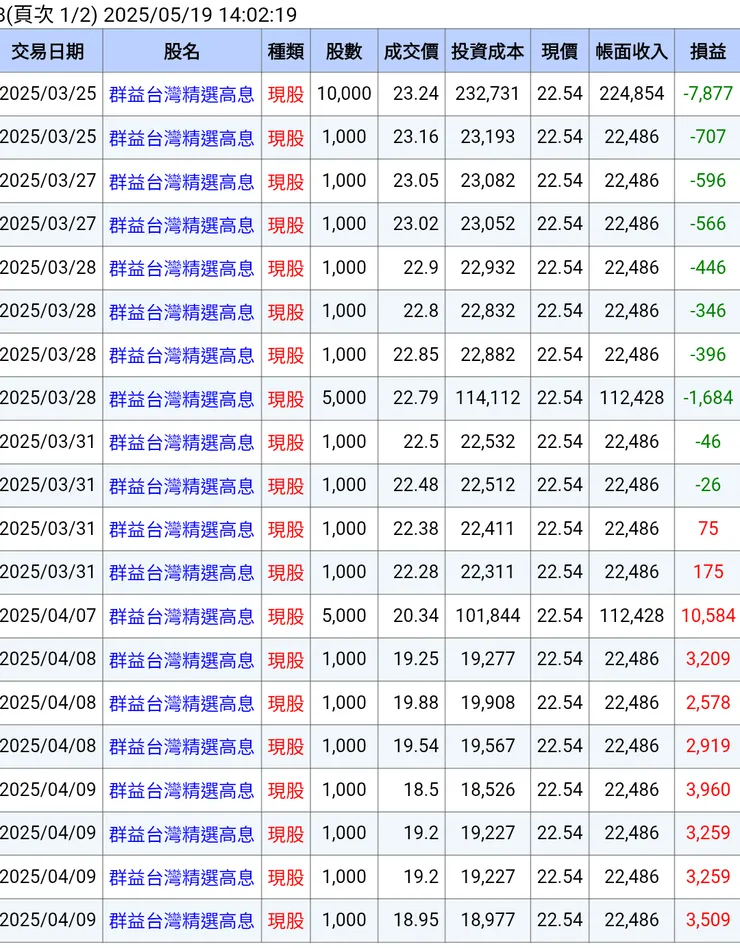
Task: Open 群益台灣精選高息 link in the 19.25 price row
Action: tap(181, 660)
